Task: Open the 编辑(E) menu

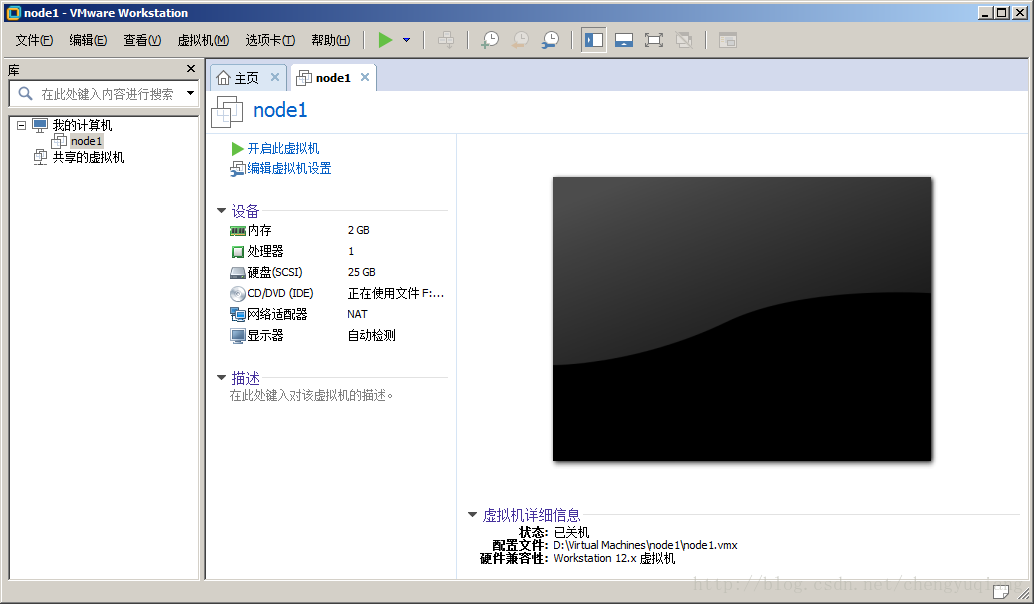Action: (x=88, y=40)
